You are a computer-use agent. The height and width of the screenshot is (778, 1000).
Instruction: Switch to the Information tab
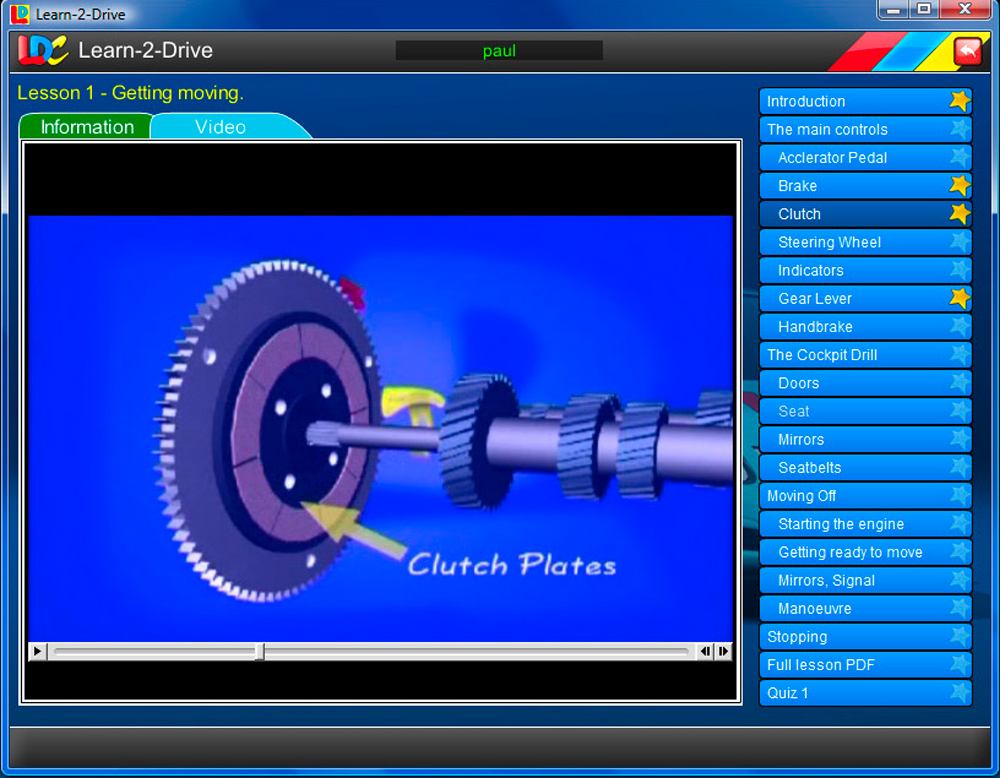click(x=85, y=127)
